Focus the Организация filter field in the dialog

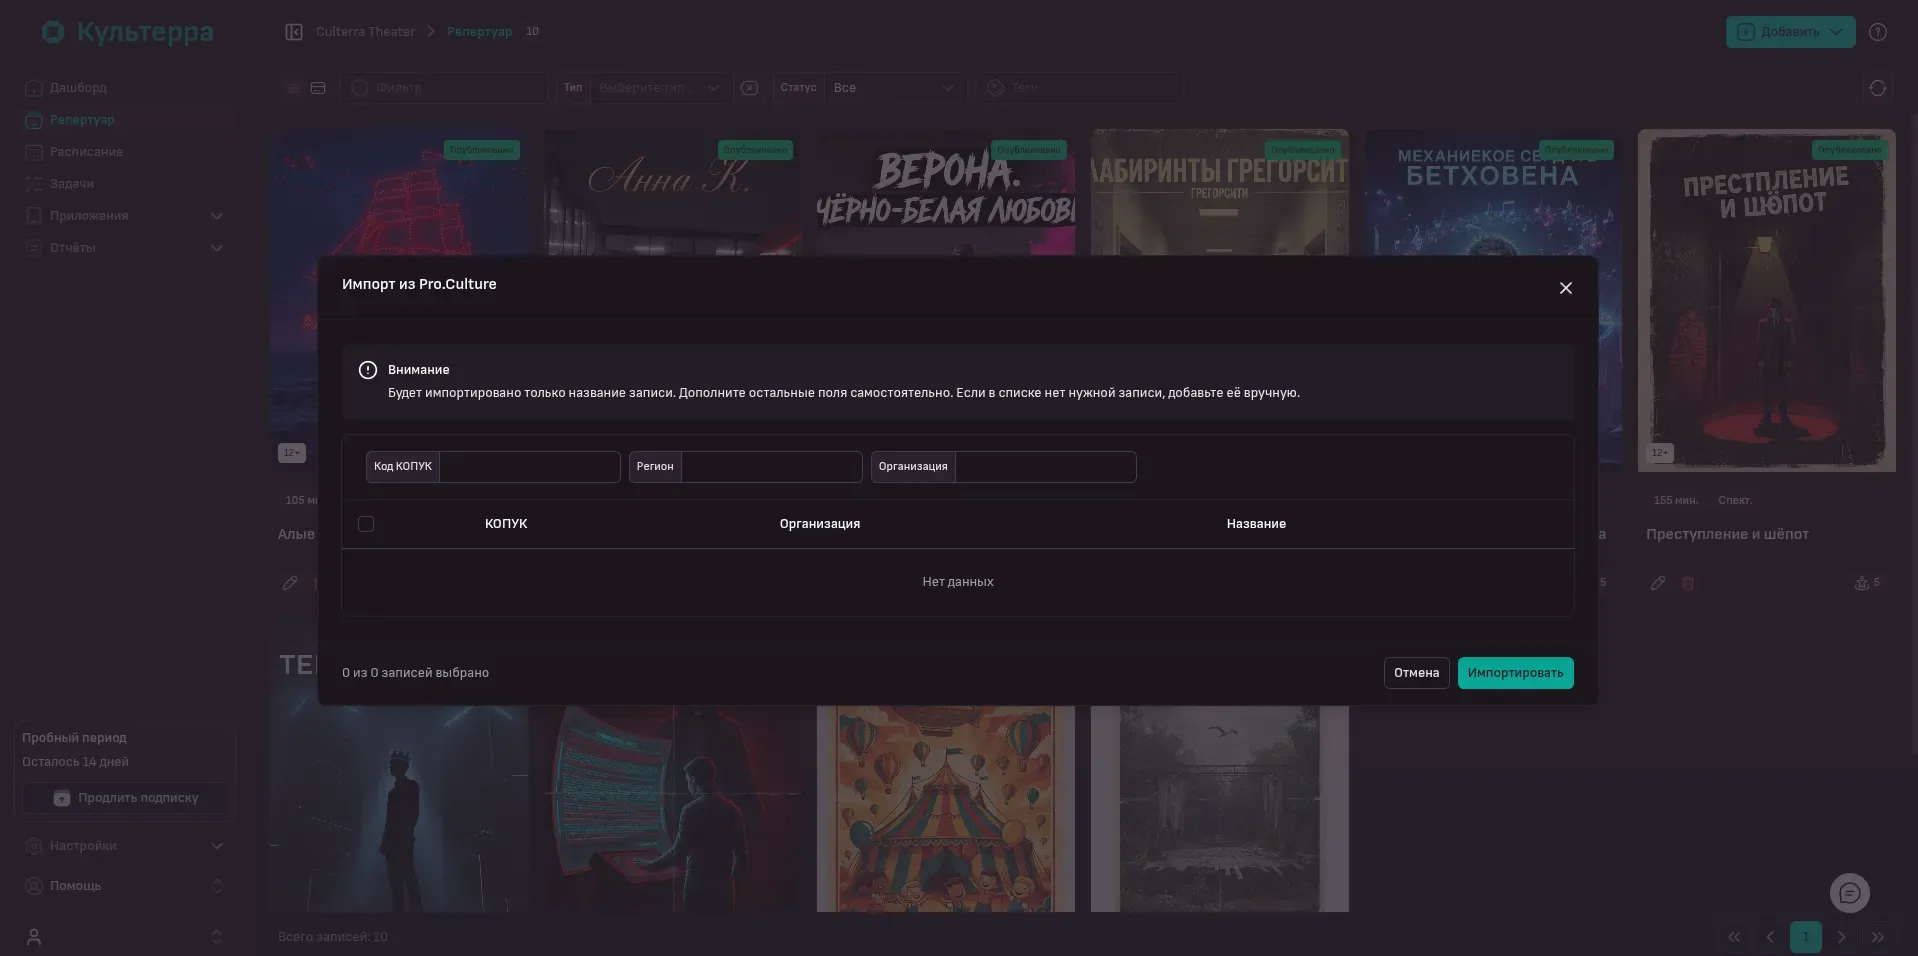click(x=1045, y=467)
